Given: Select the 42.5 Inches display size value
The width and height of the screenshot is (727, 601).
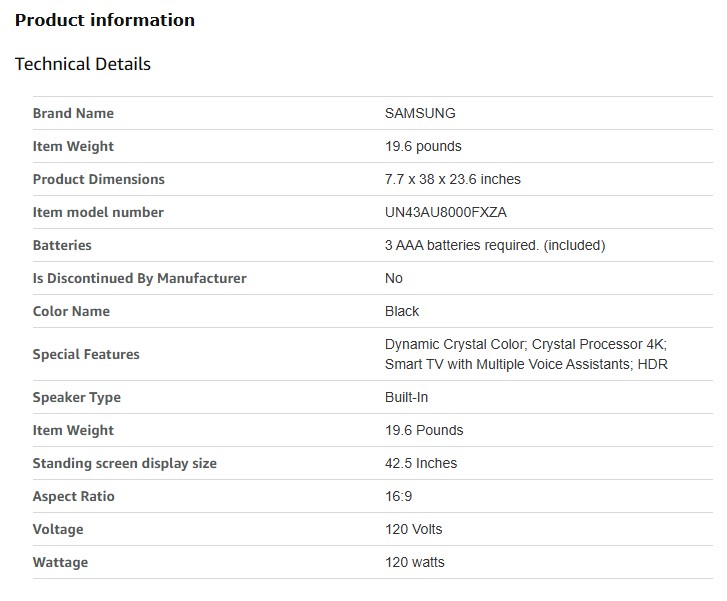Looking at the screenshot, I should [x=421, y=463].
